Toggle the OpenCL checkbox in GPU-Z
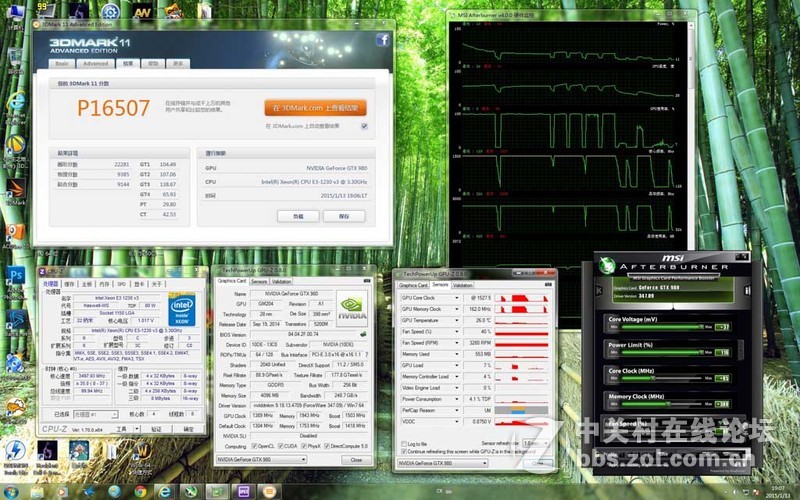The width and height of the screenshot is (800, 500). pyautogui.click(x=254, y=446)
